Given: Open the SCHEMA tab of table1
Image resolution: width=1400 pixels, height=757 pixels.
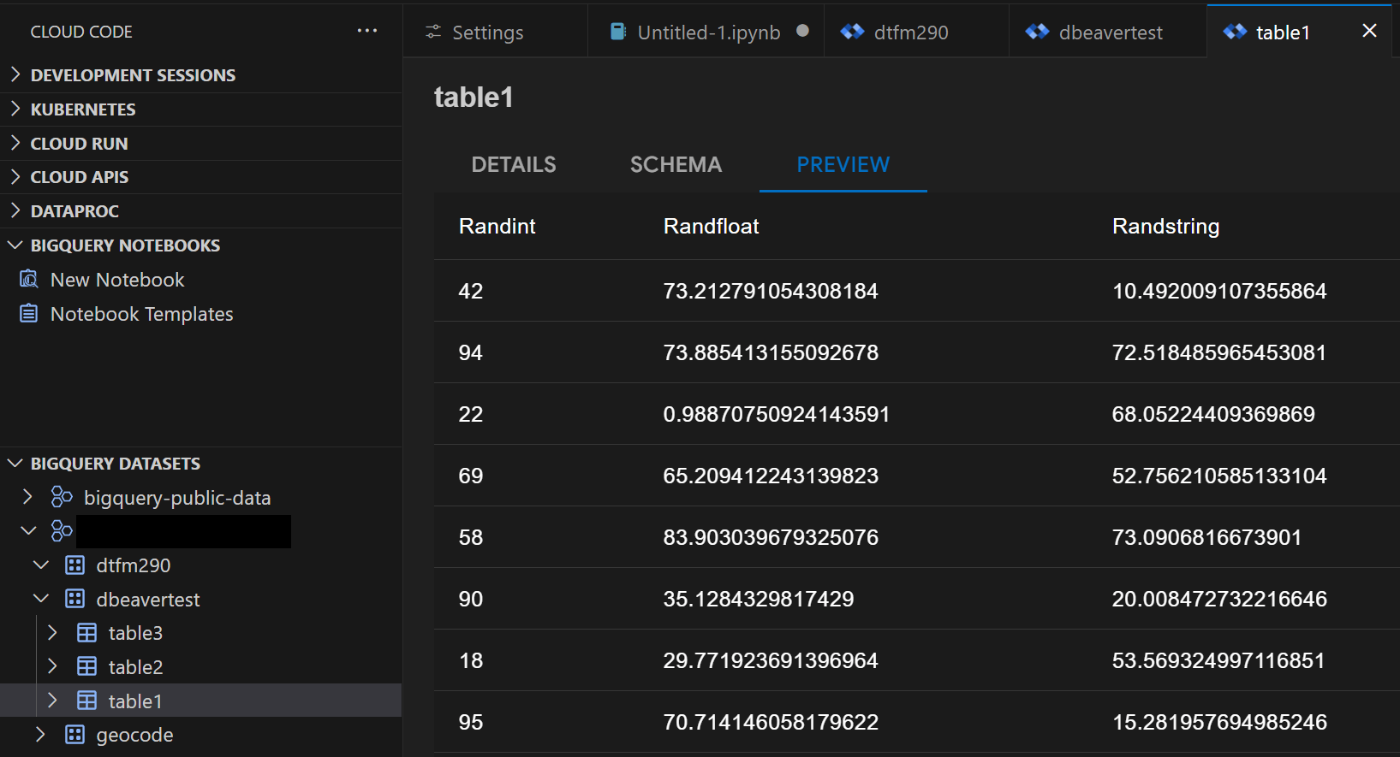Looking at the screenshot, I should (676, 165).
